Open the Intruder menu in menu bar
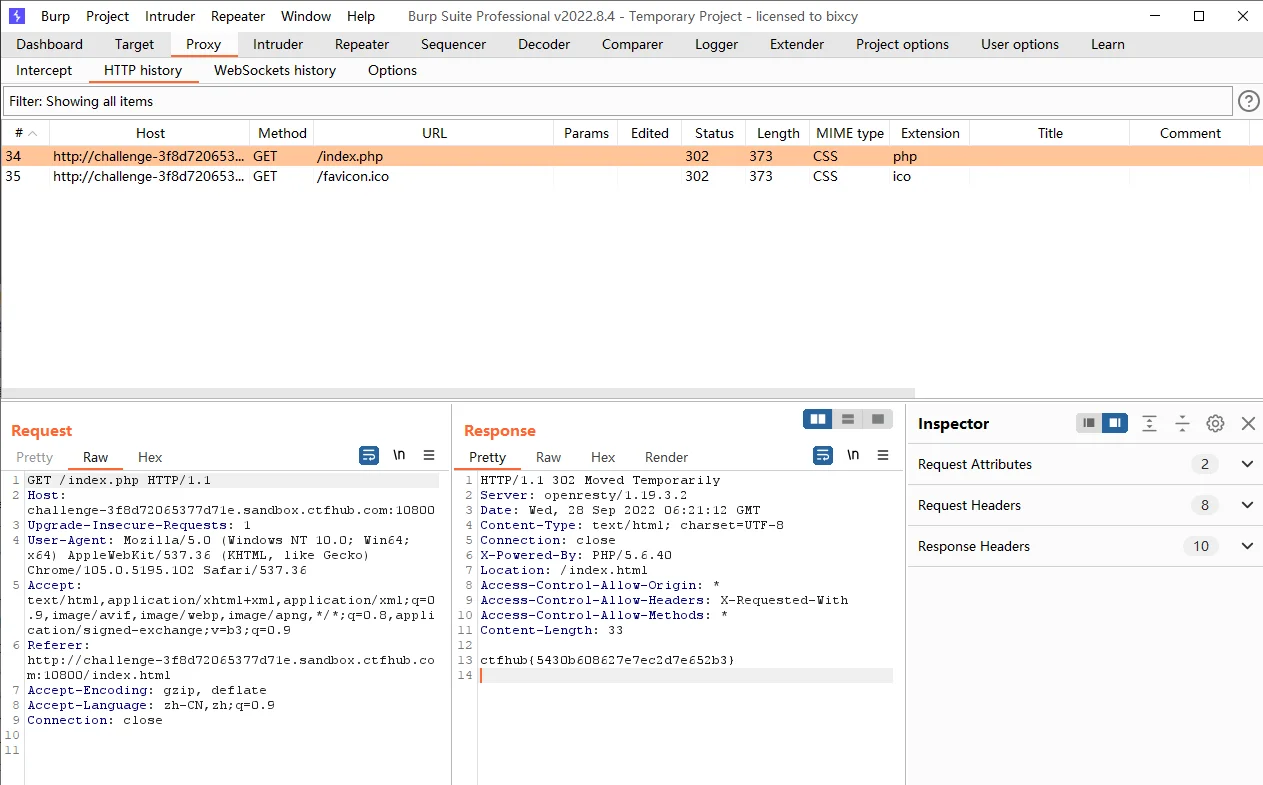The width and height of the screenshot is (1263, 785). (170, 16)
